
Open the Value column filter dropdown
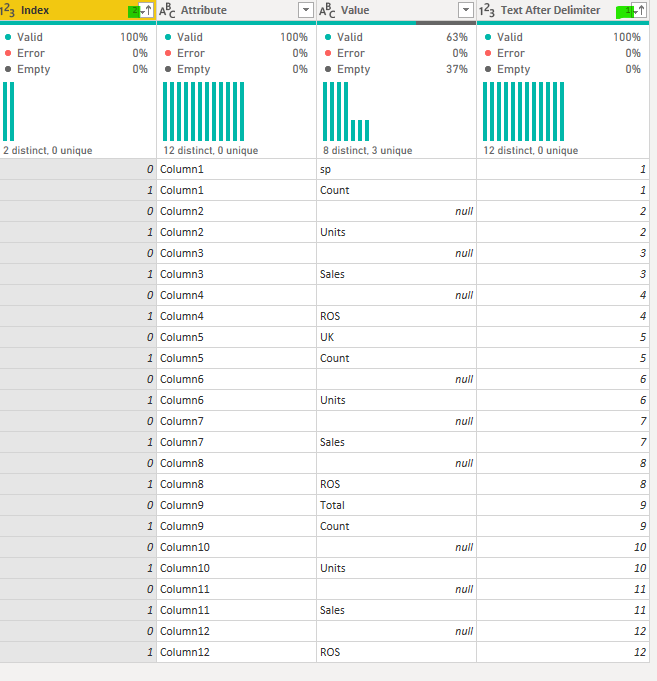tap(466, 10)
